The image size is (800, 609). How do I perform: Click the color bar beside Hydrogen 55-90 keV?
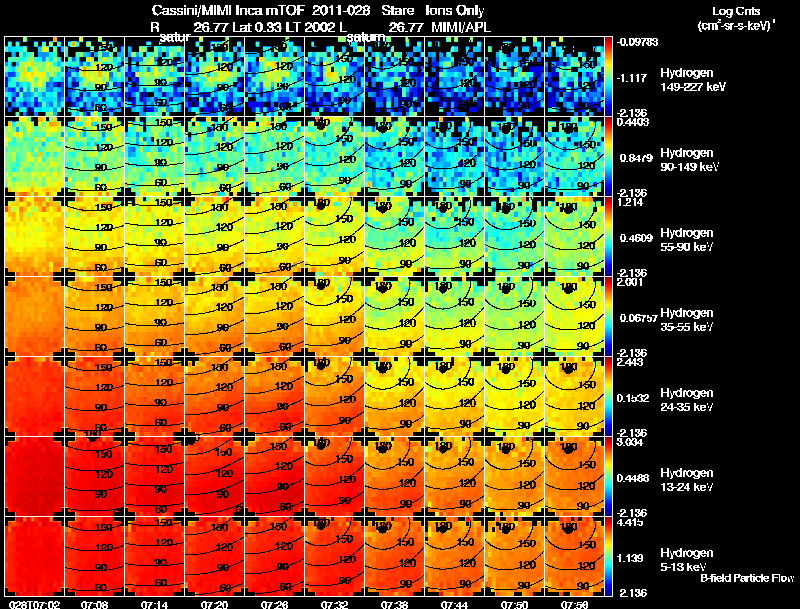coord(608,236)
